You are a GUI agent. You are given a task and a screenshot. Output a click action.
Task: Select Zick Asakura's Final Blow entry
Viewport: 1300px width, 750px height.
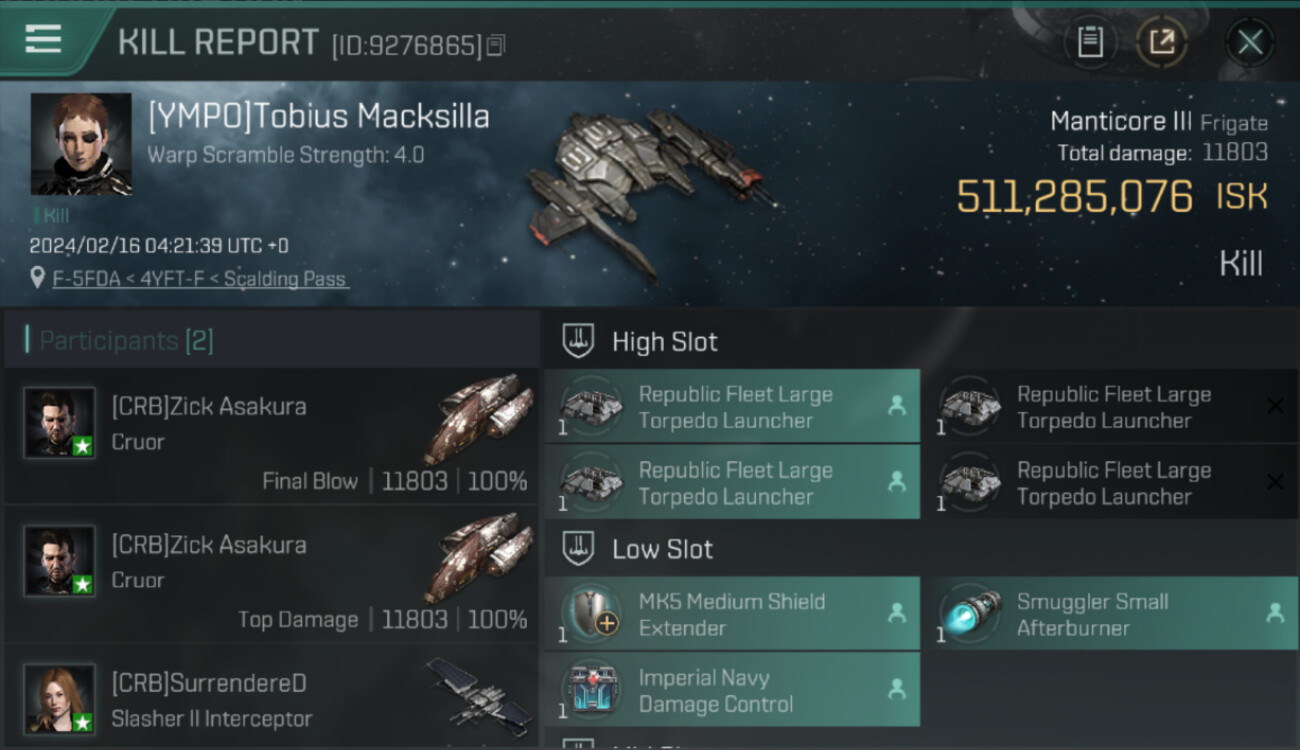tap(271, 436)
